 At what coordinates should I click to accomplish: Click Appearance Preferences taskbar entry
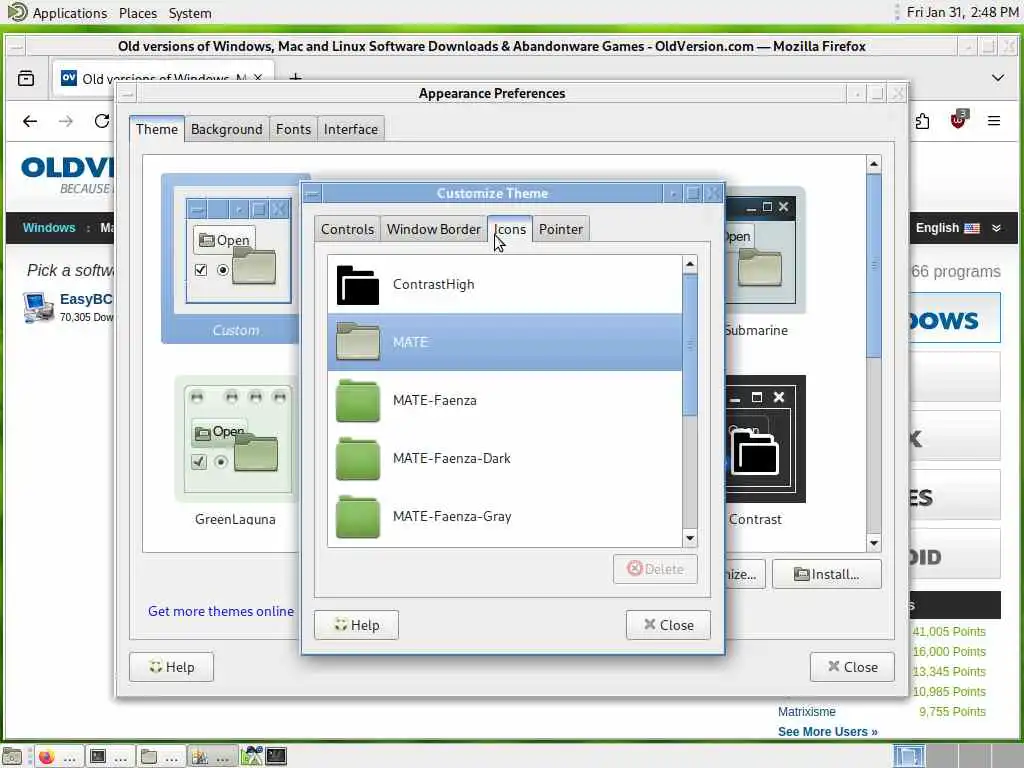(x=212, y=757)
